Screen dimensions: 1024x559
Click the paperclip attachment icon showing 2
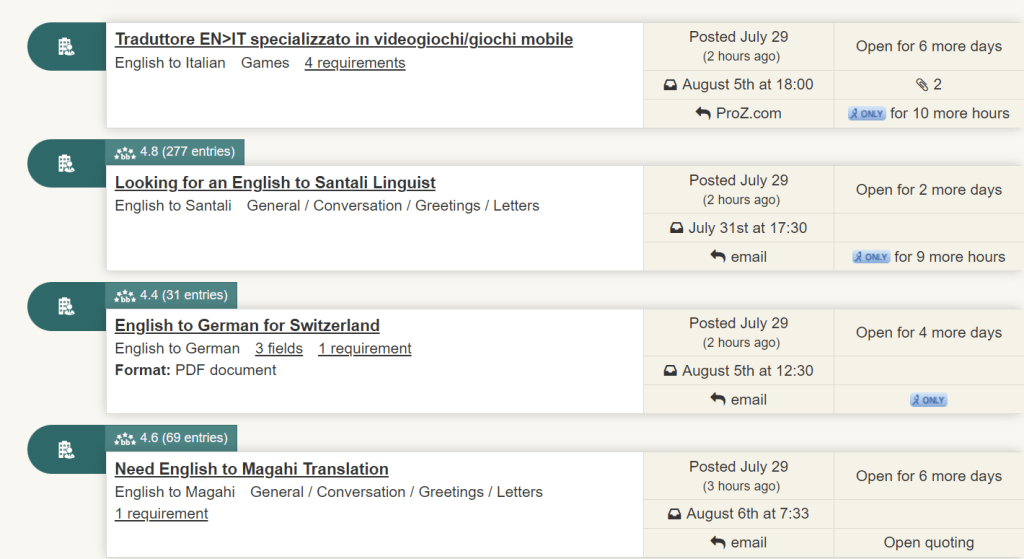click(921, 84)
